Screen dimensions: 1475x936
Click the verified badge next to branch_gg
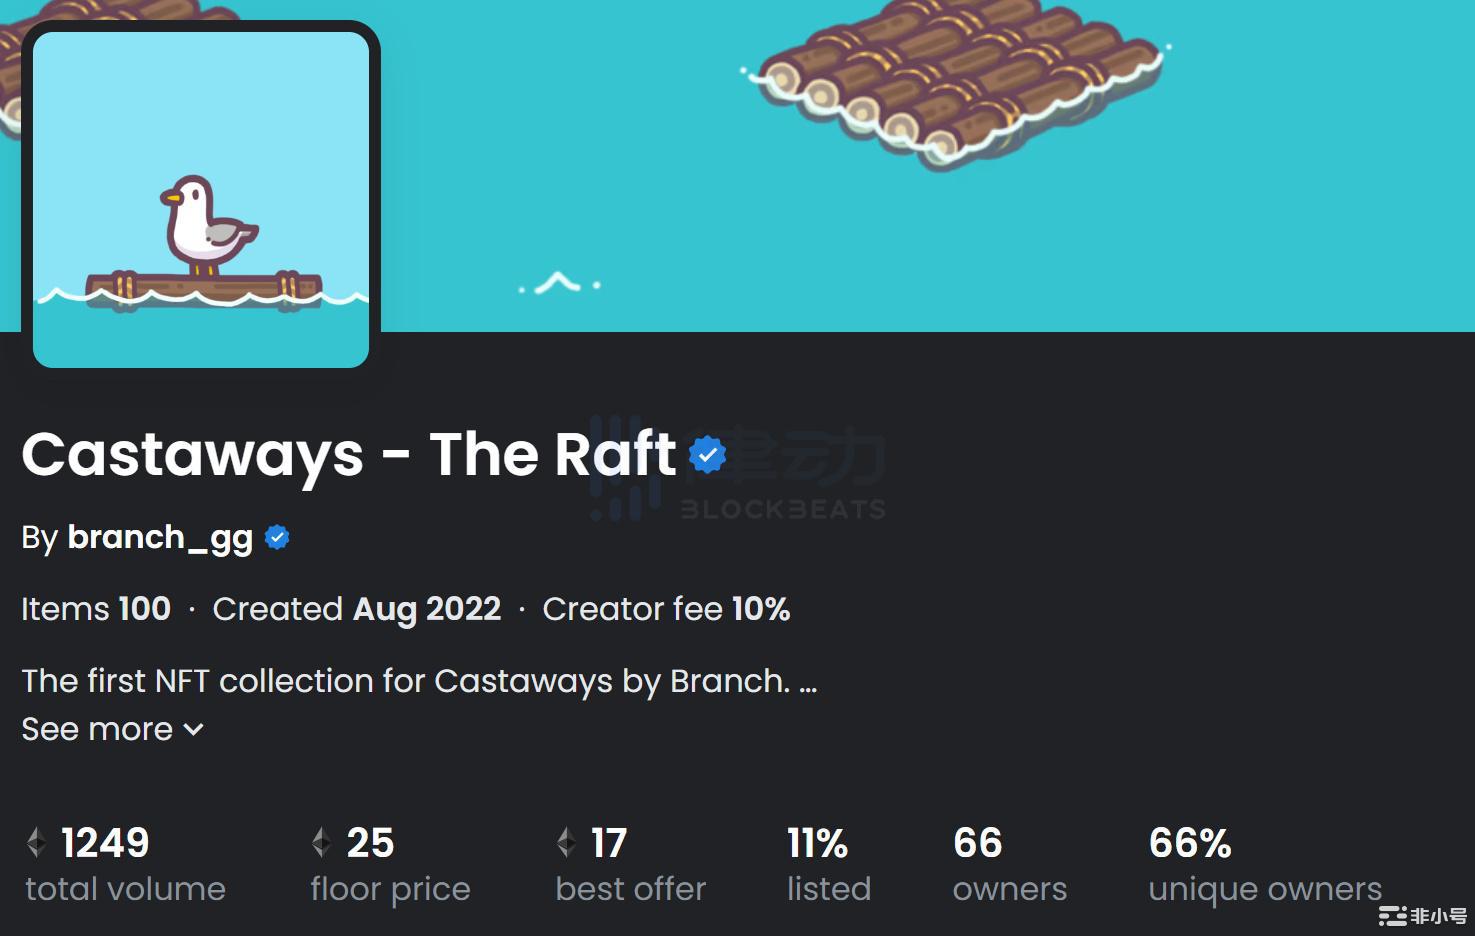pyautogui.click(x=277, y=538)
